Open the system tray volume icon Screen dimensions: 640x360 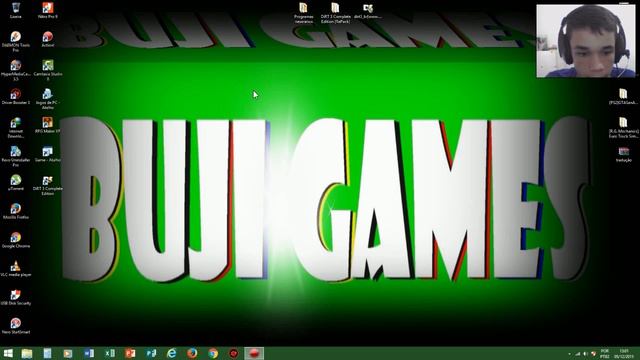(585, 354)
